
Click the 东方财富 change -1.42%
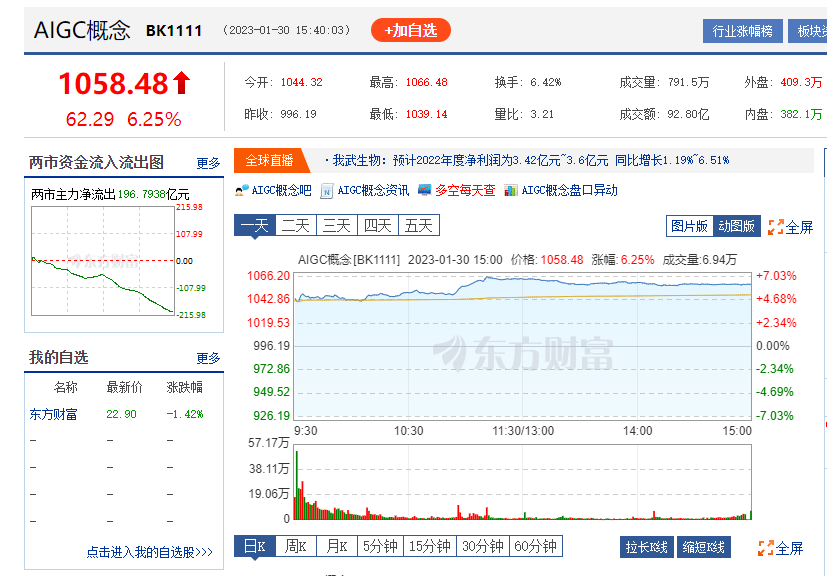click(185, 415)
